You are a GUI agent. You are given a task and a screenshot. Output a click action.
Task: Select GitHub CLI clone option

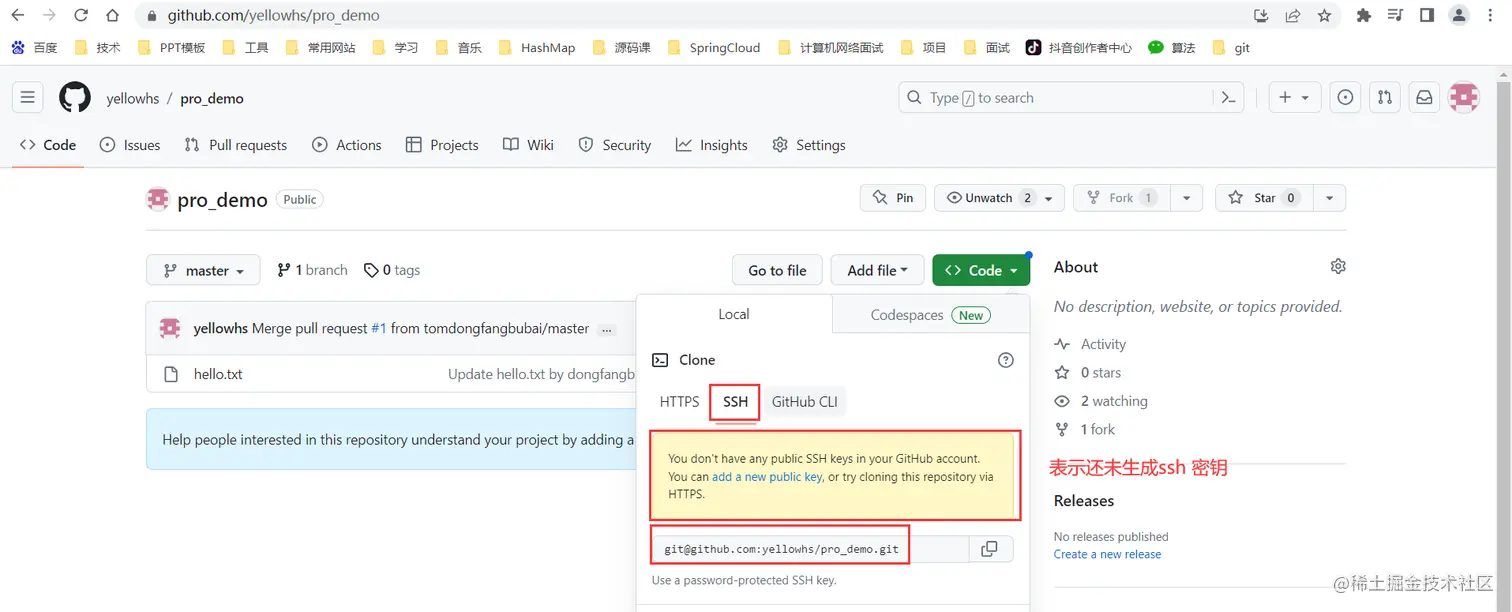pyautogui.click(x=805, y=401)
